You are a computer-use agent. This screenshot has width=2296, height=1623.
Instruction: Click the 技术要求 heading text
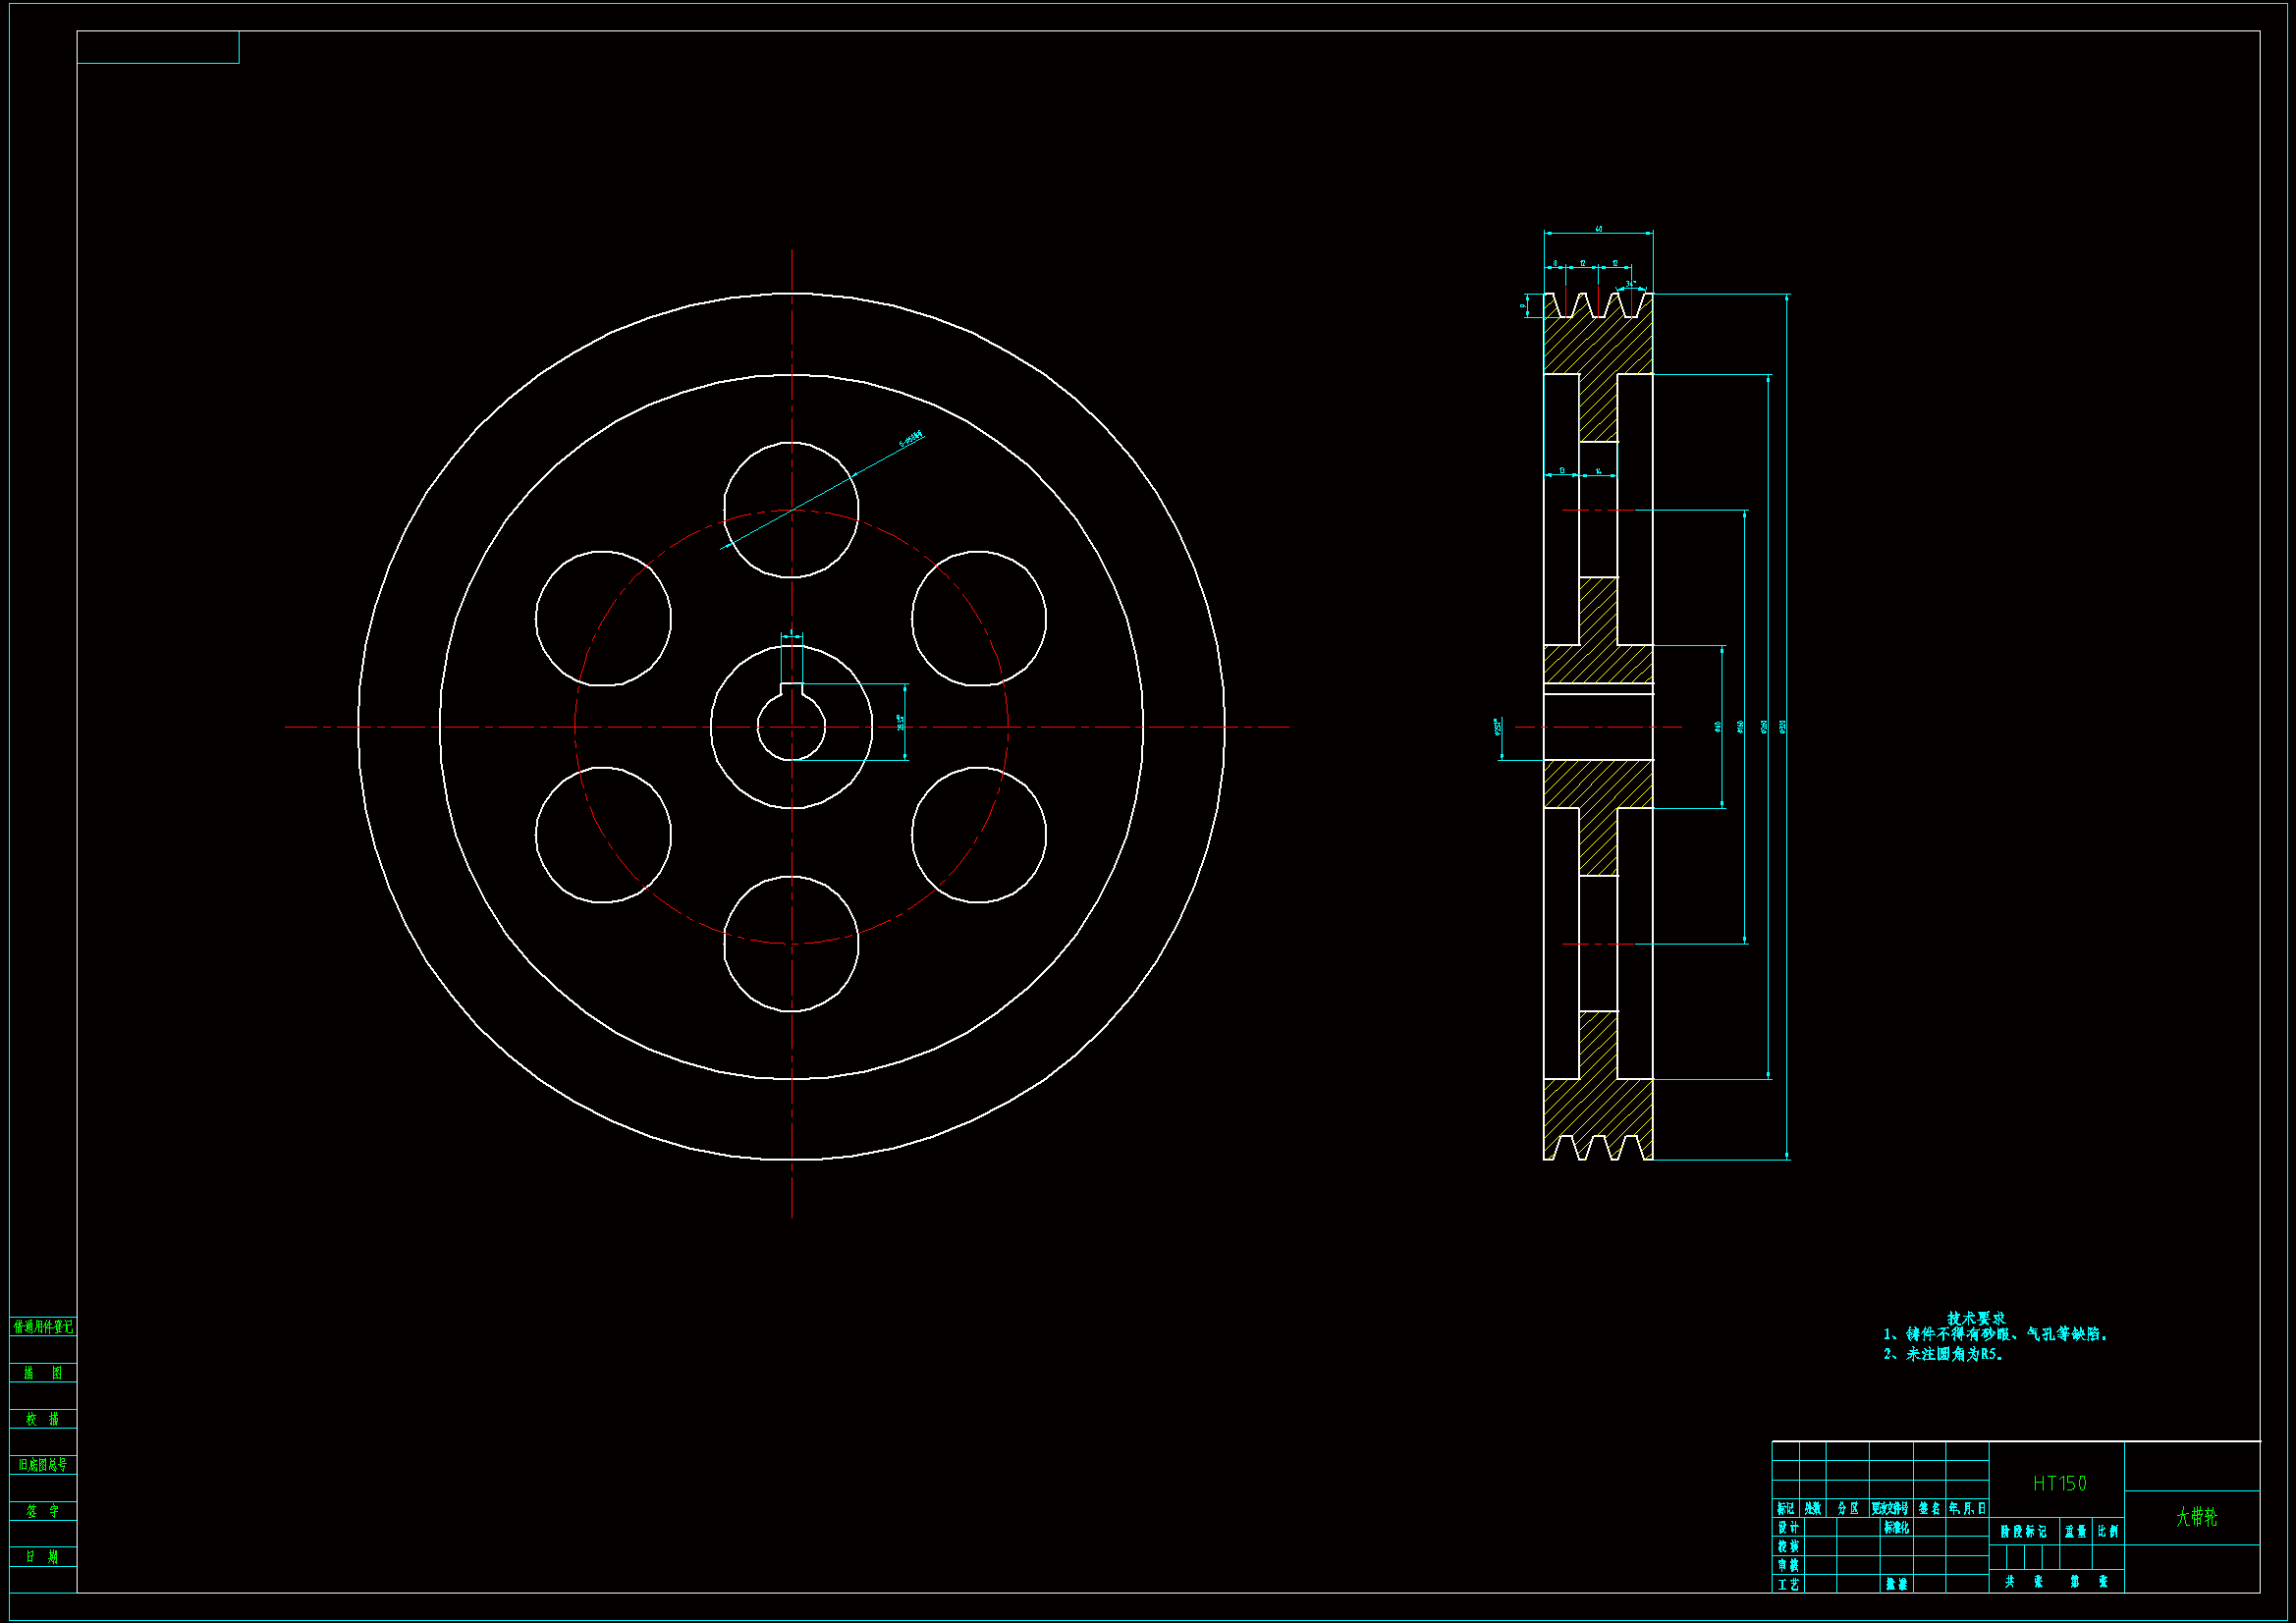pos(1975,1318)
